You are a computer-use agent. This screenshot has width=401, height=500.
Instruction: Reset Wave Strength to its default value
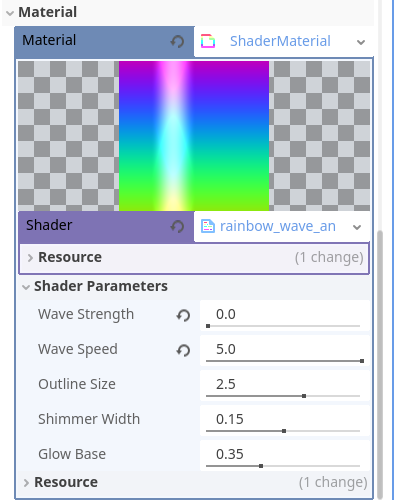(183, 315)
